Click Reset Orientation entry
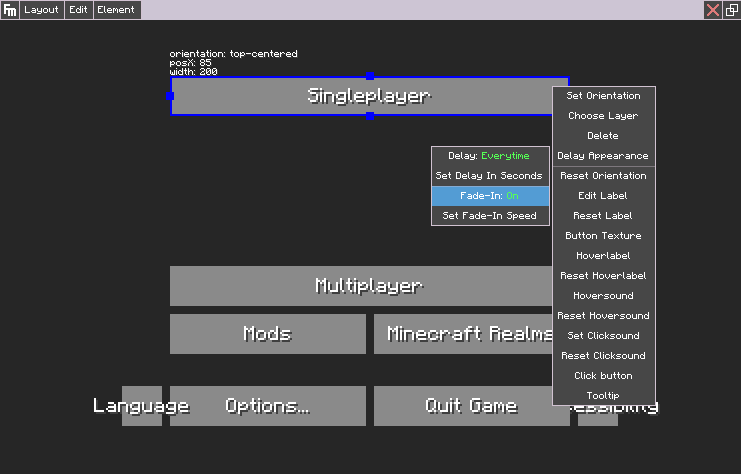 point(603,176)
